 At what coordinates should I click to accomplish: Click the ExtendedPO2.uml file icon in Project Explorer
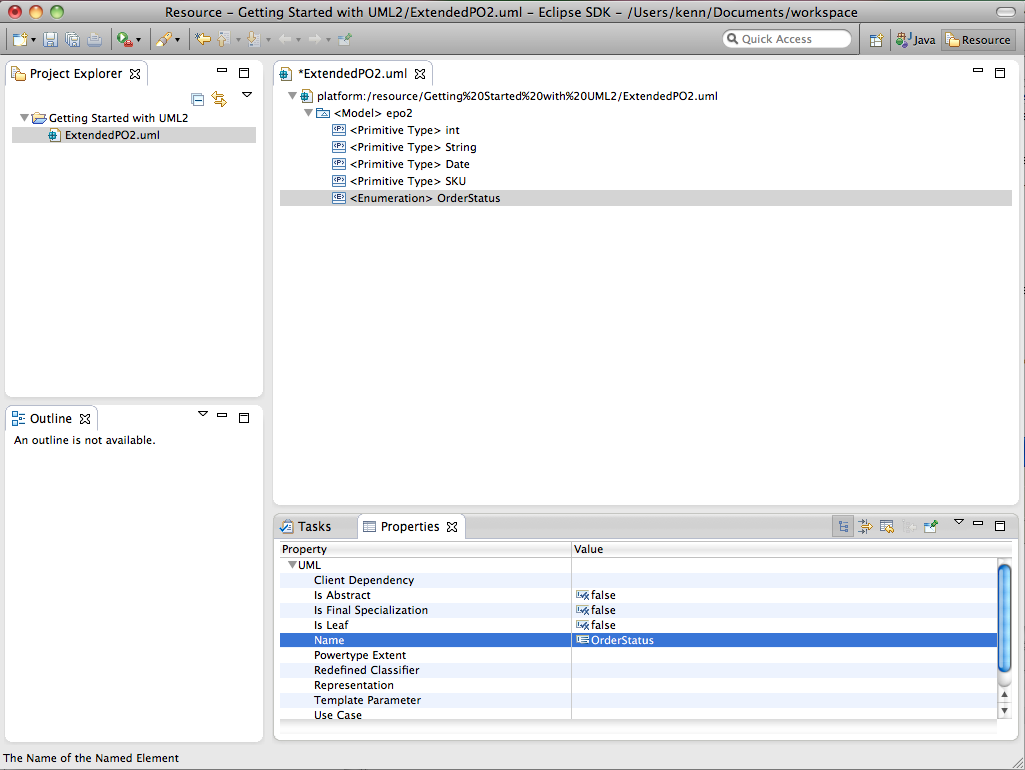[54, 135]
